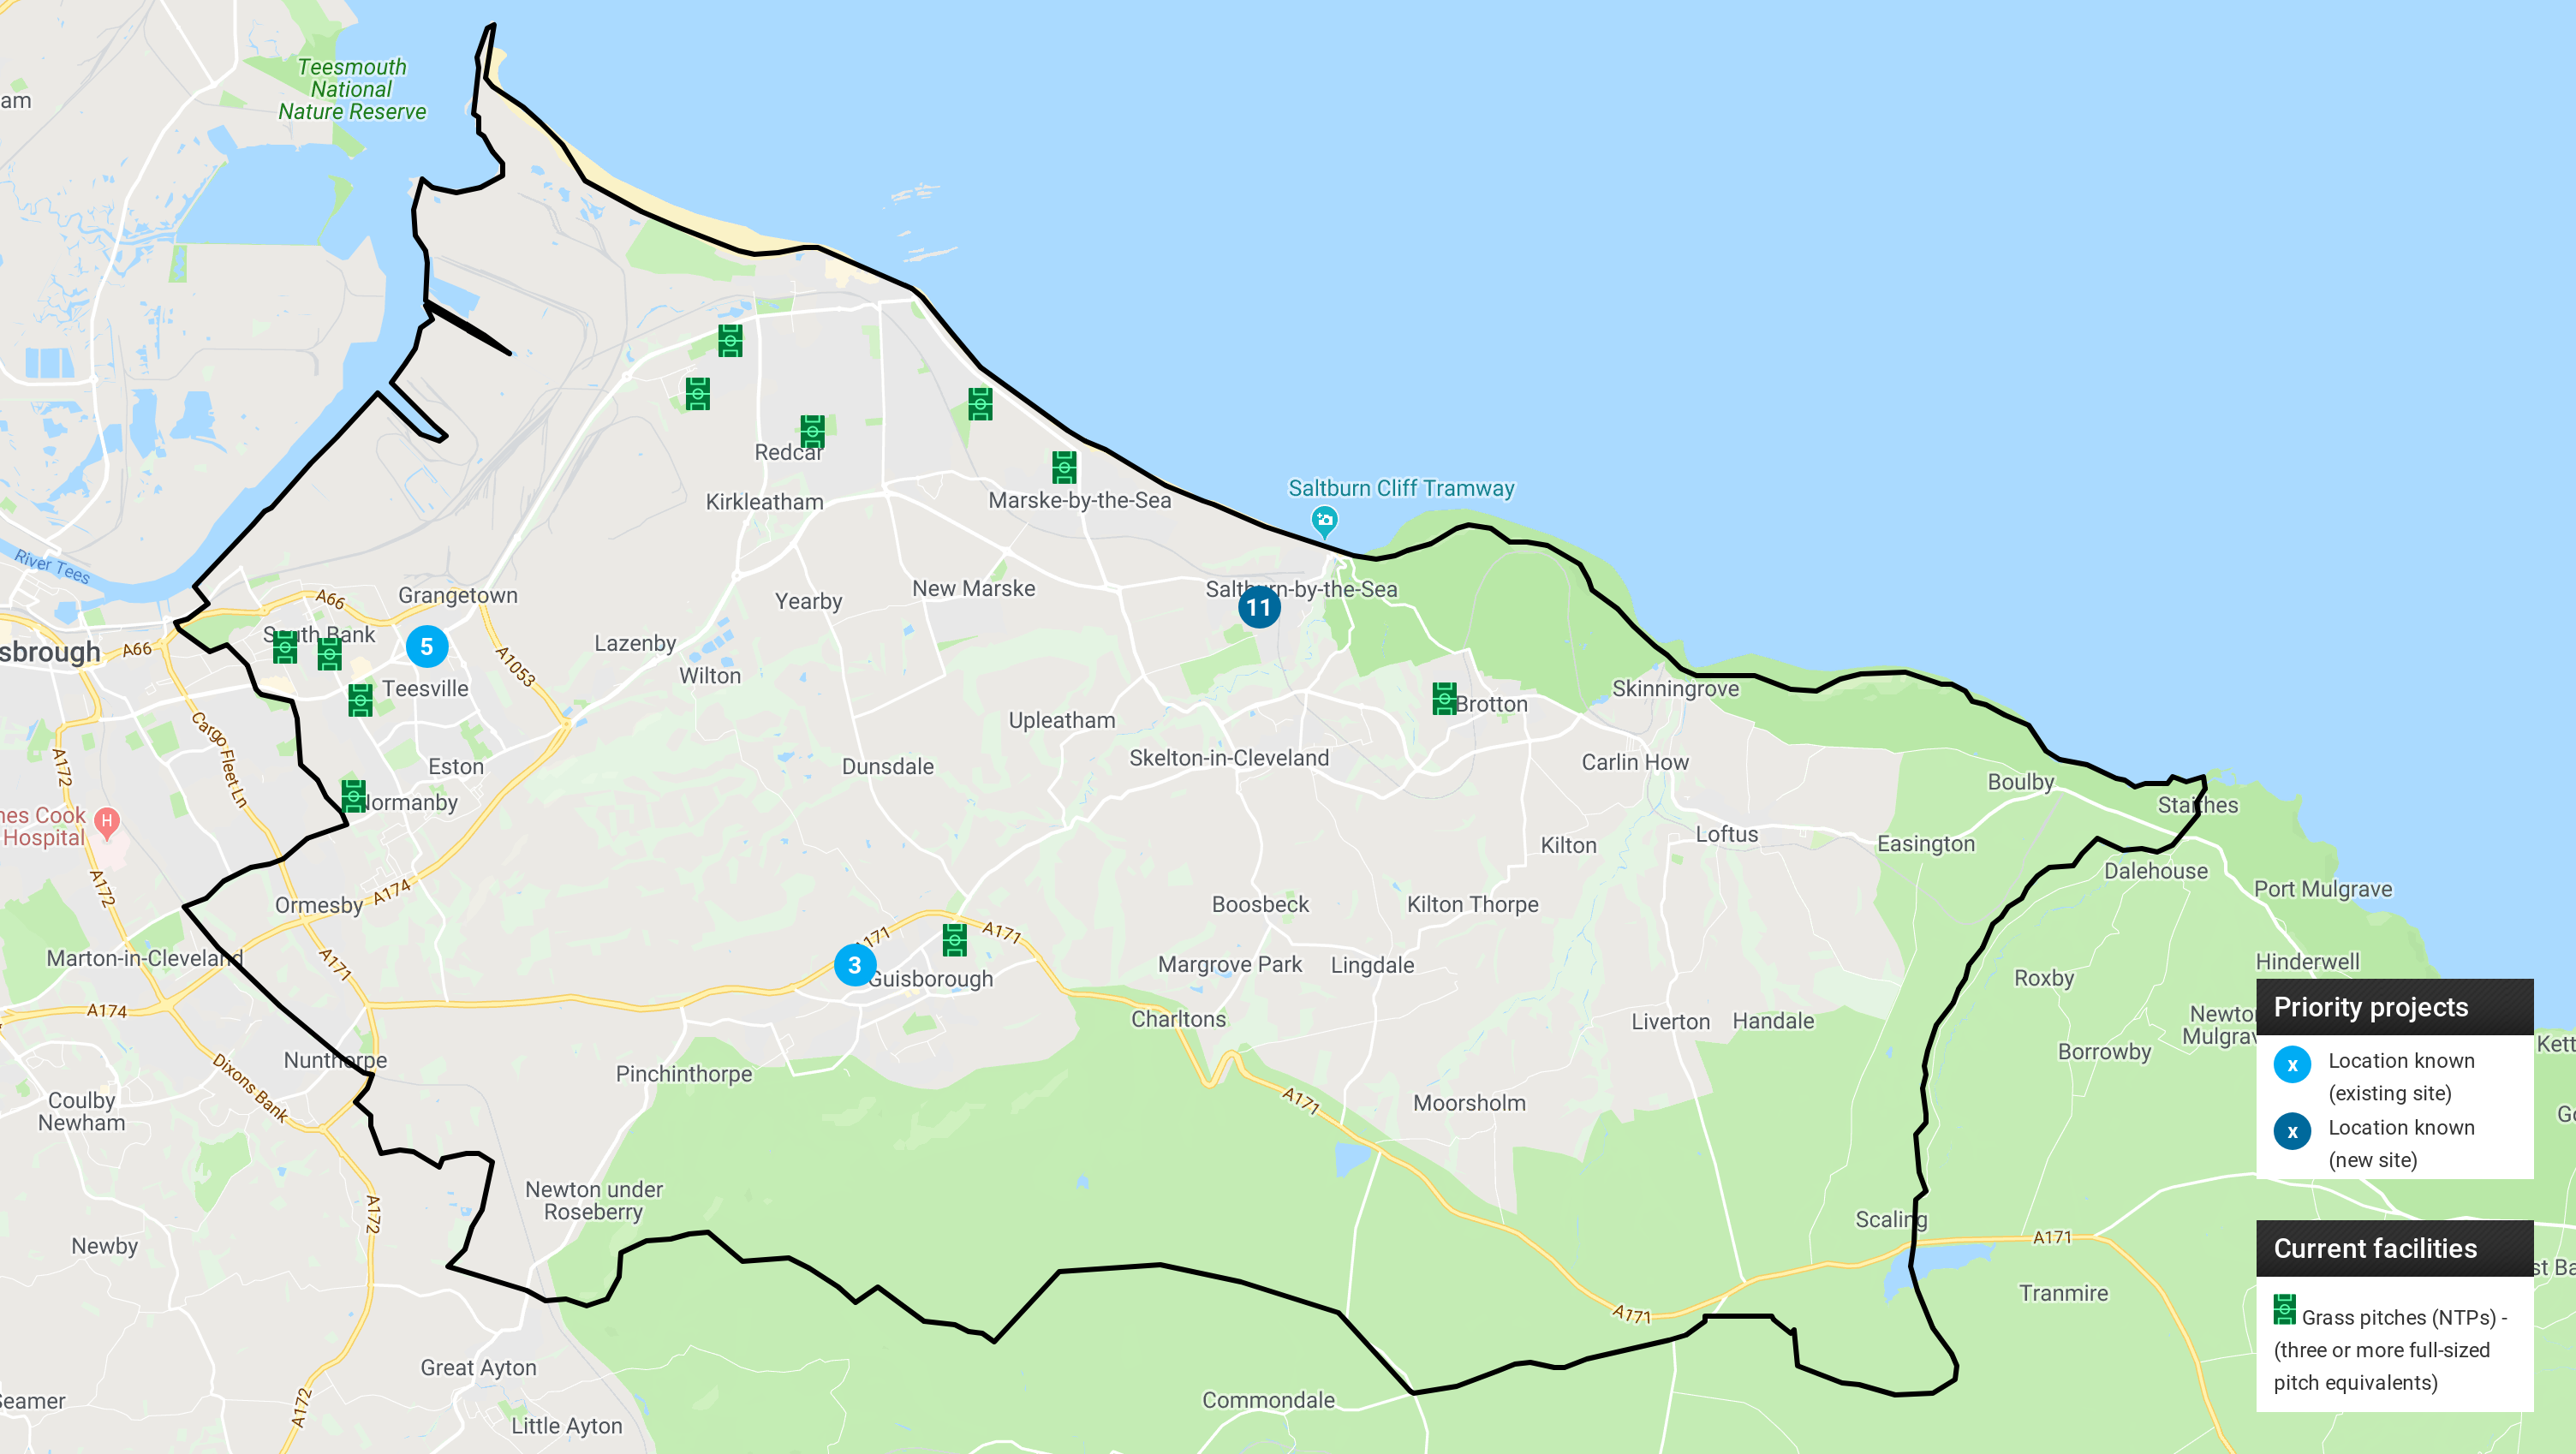The width and height of the screenshot is (2576, 1454).
Task: Click the Kirkleatham place label
Action: [765, 502]
